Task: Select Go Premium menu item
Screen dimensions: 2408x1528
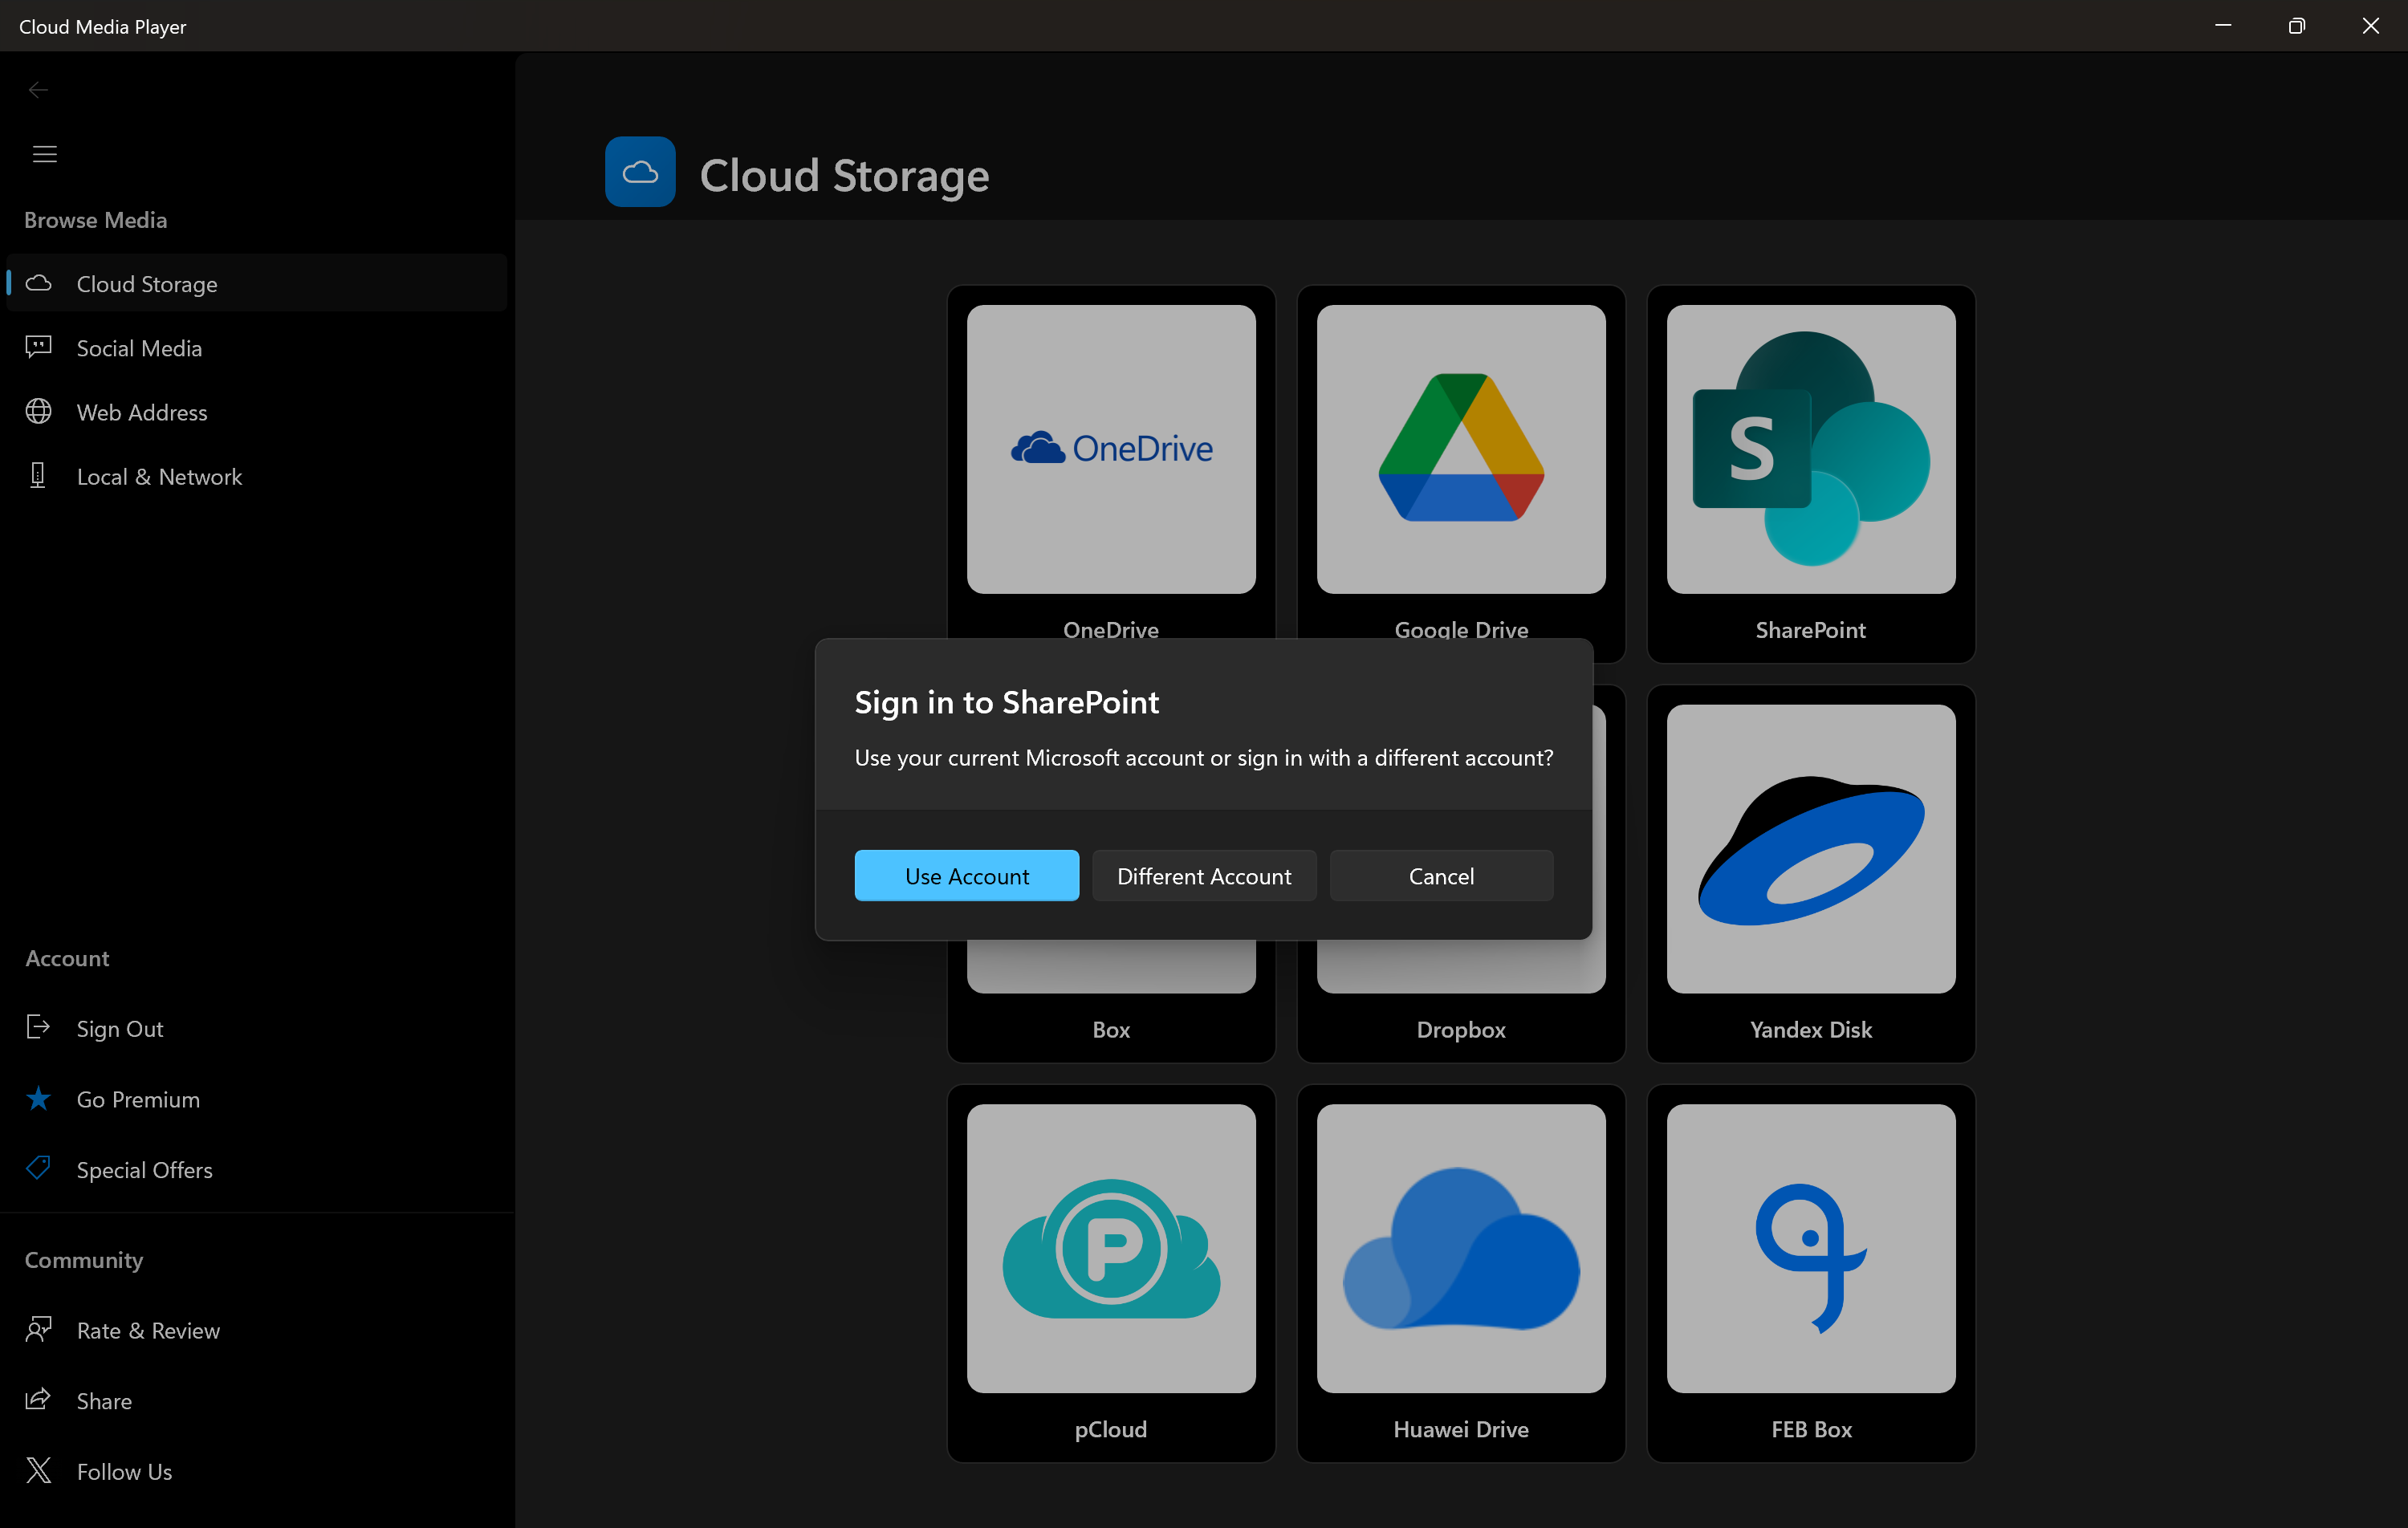Action: pyautogui.click(x=257, y=1099)
